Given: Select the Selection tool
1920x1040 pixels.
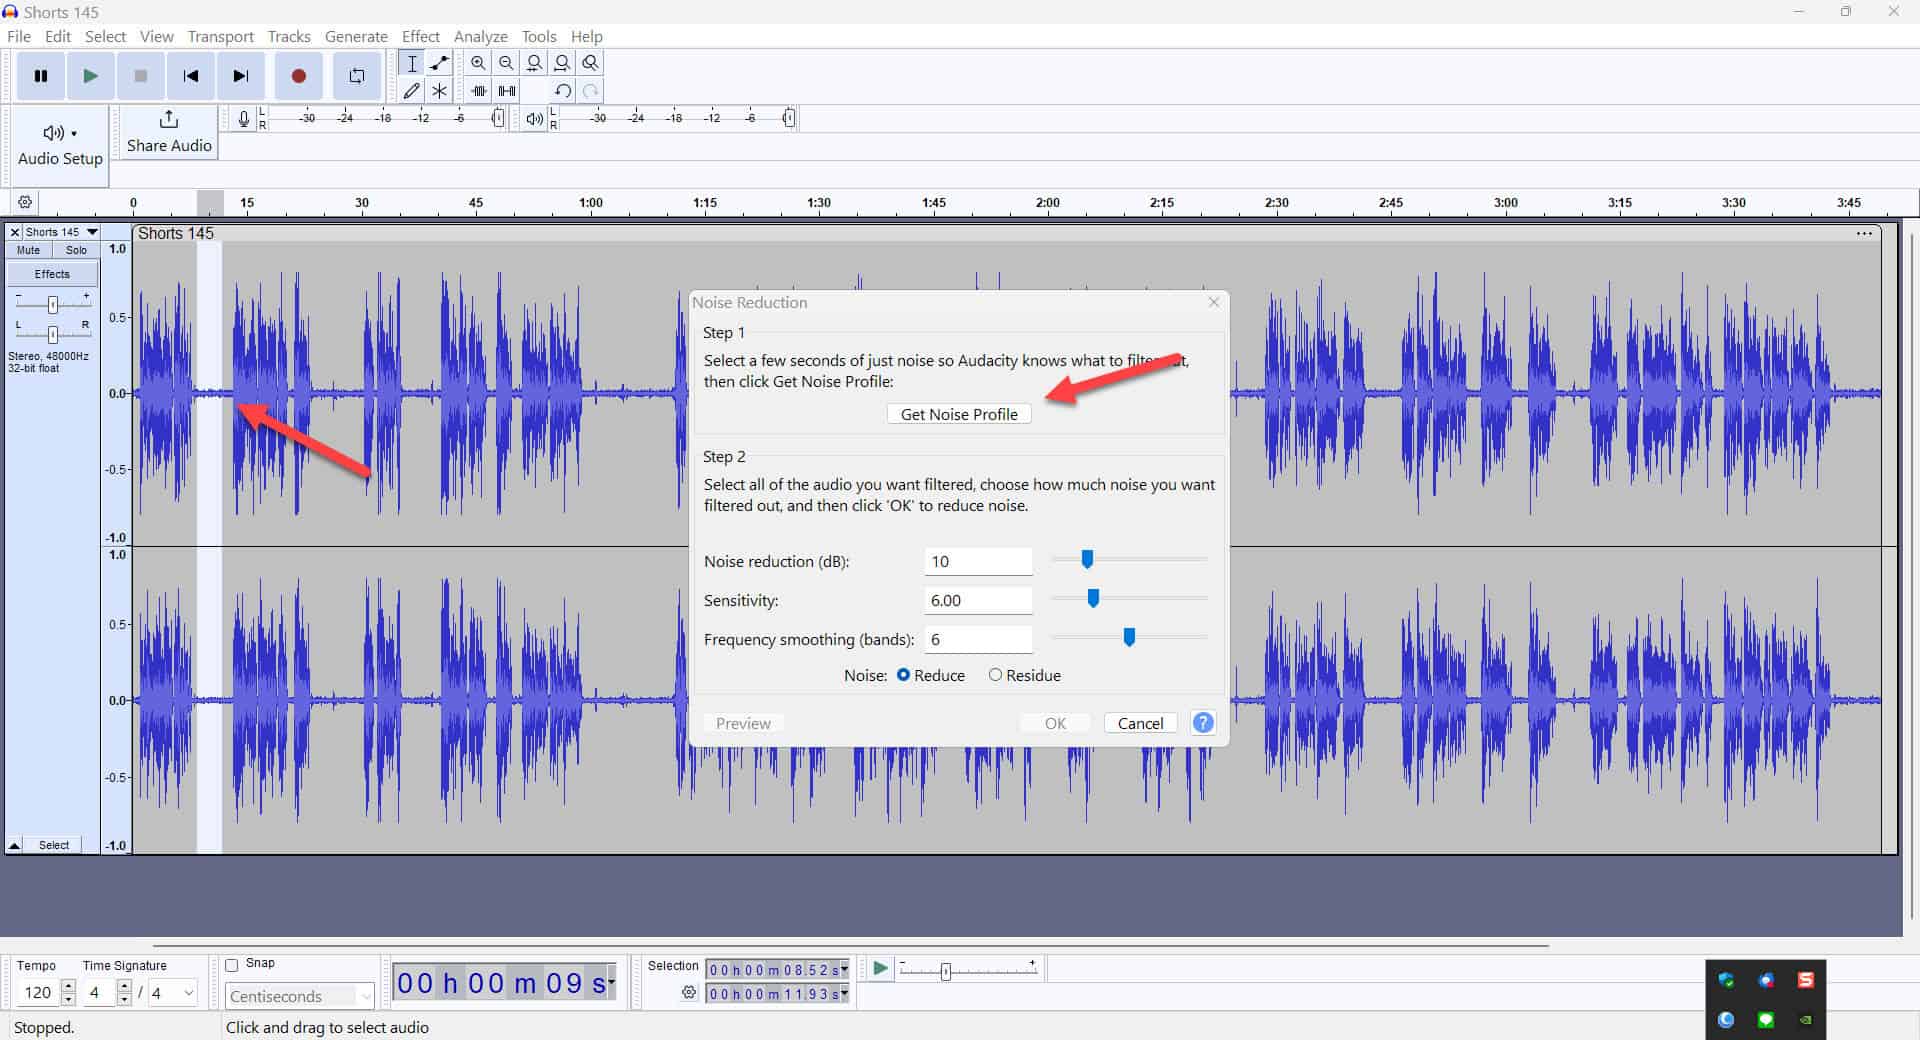Looking at the screenshot, I should click(411, 62).
